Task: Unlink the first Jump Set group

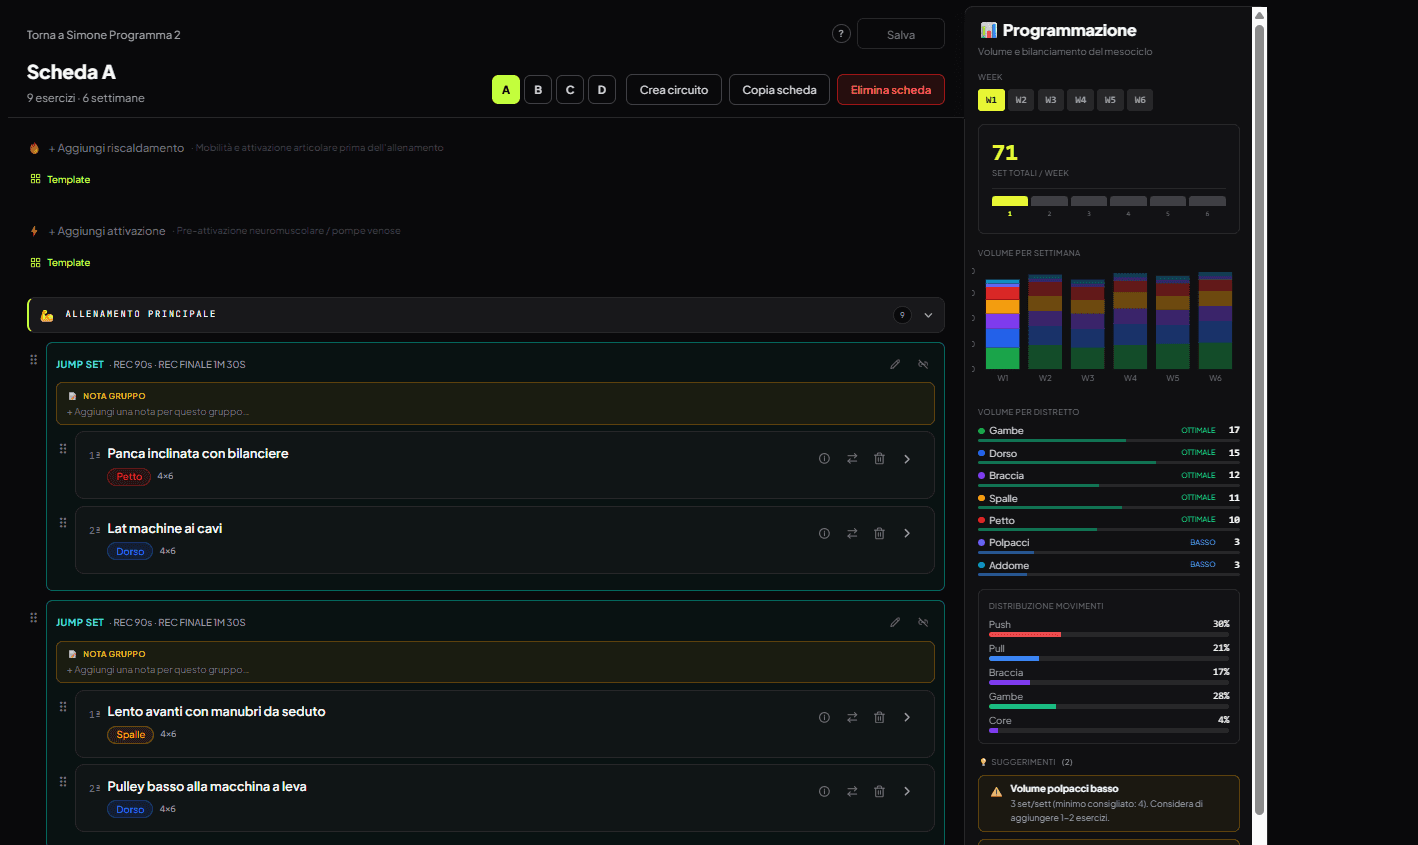Action: point(923,364)
